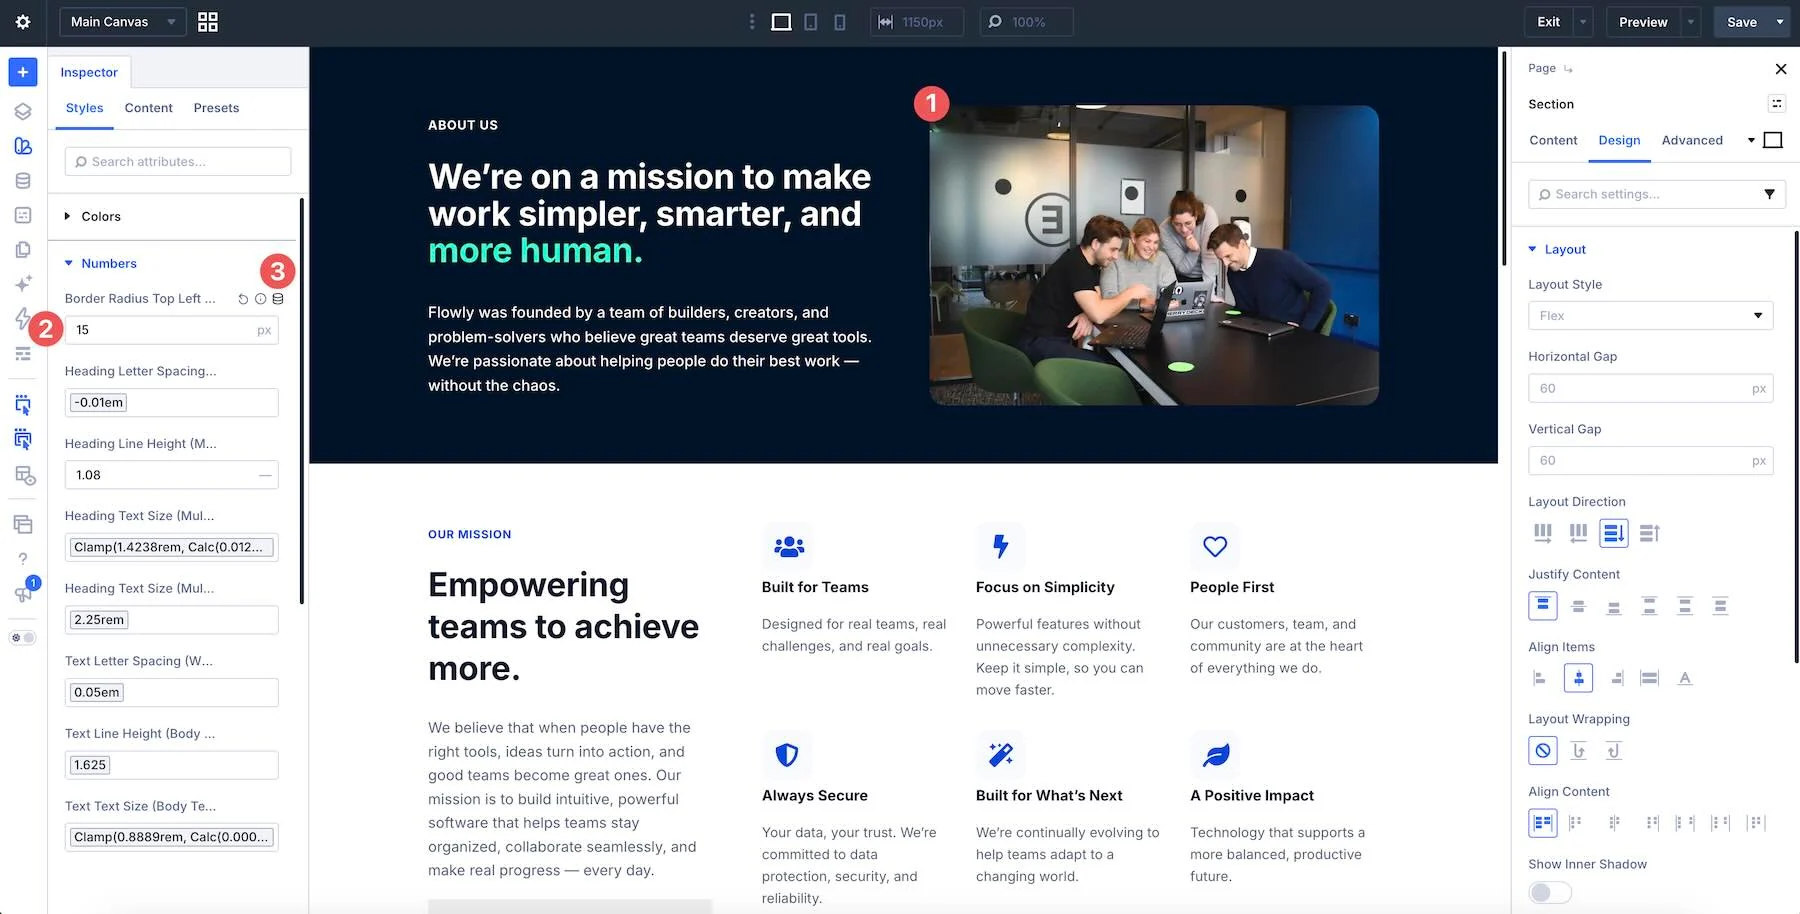The image size is (1800, 914).
Task: Toggle the Show Inner Shadow switch
Action: (x=1550, y=892)
